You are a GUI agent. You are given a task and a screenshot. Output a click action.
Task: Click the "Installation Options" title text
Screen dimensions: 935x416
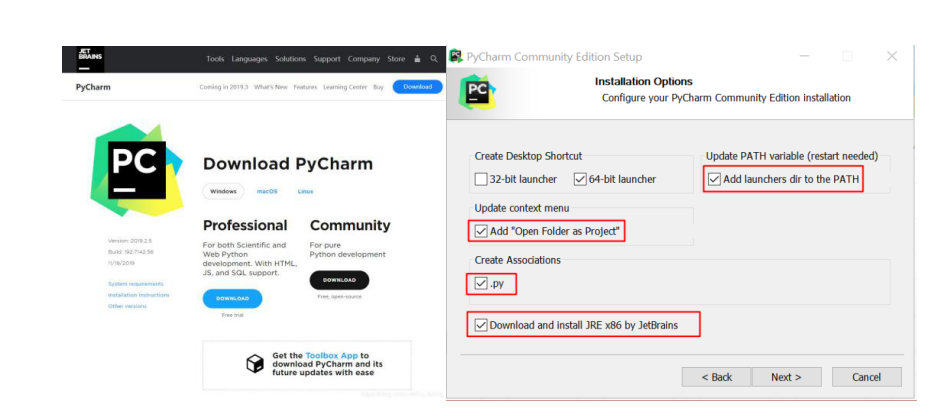click(644, 82)
